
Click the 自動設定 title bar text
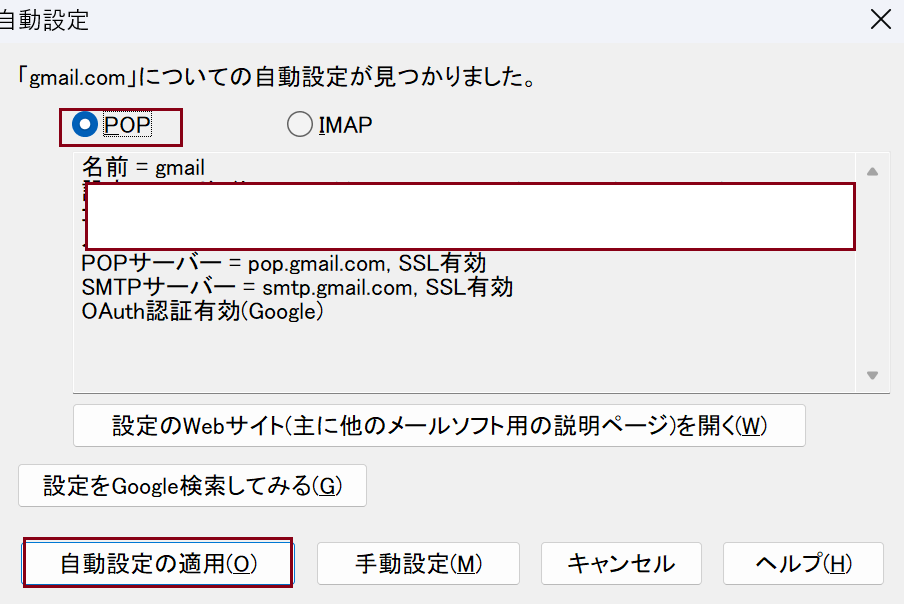point(44,19)
